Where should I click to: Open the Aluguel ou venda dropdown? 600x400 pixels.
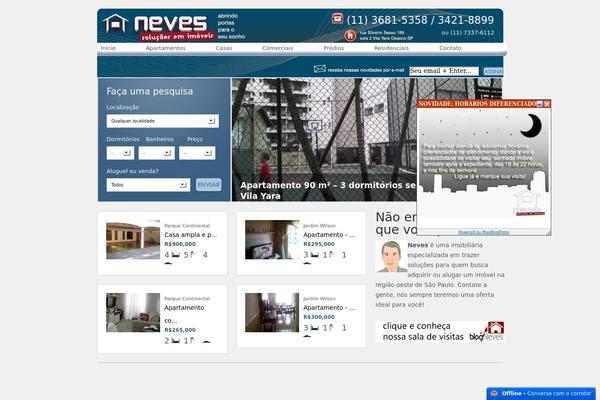(x=148, y=185)
